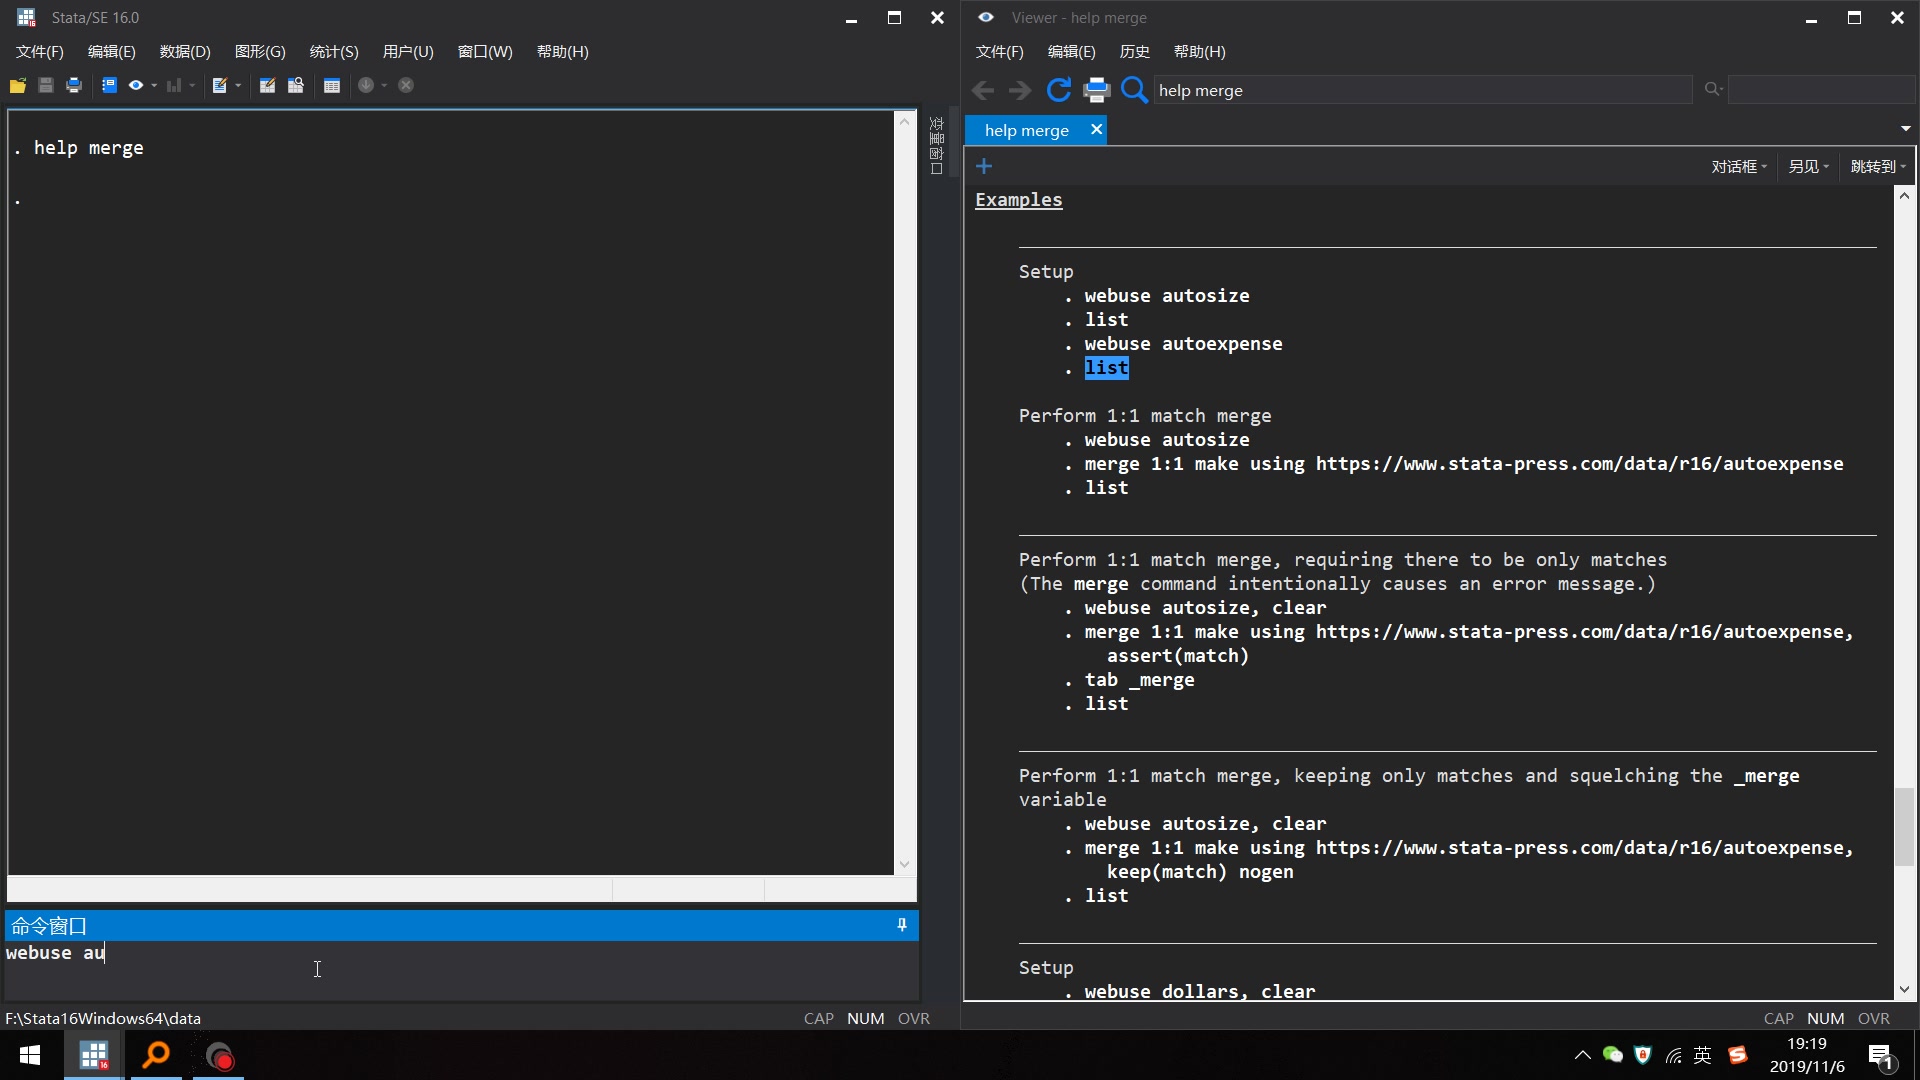Image resolution: width=1920 pixels, height=1080 pixels.
Task: Expand the Do-file Editor dropdown arrow
Action: [x=238, y=86]
